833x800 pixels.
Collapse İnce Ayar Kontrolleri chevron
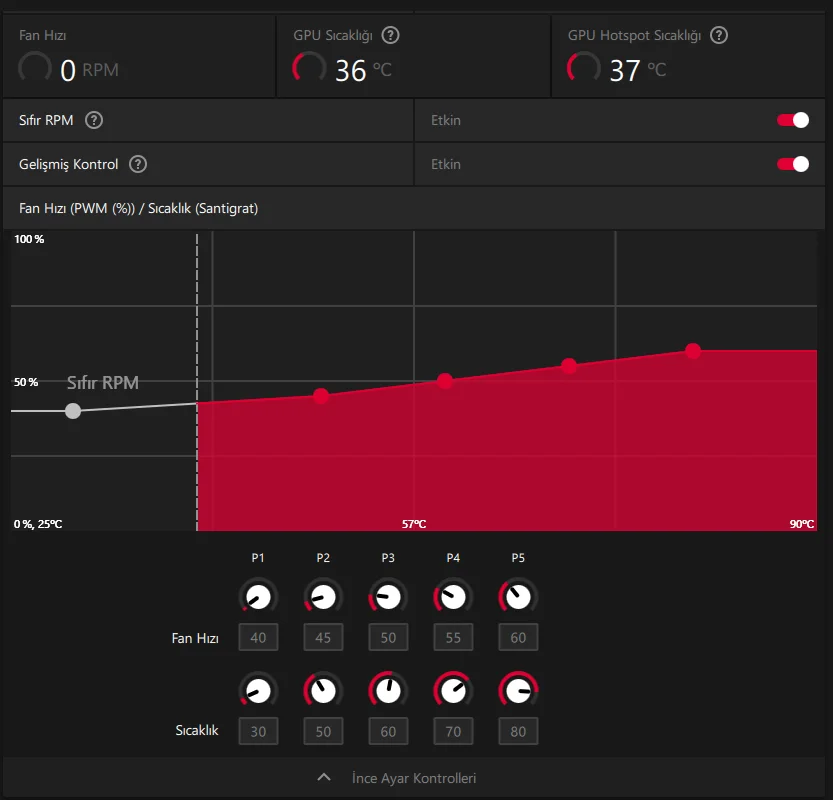(x=324, y=778)
